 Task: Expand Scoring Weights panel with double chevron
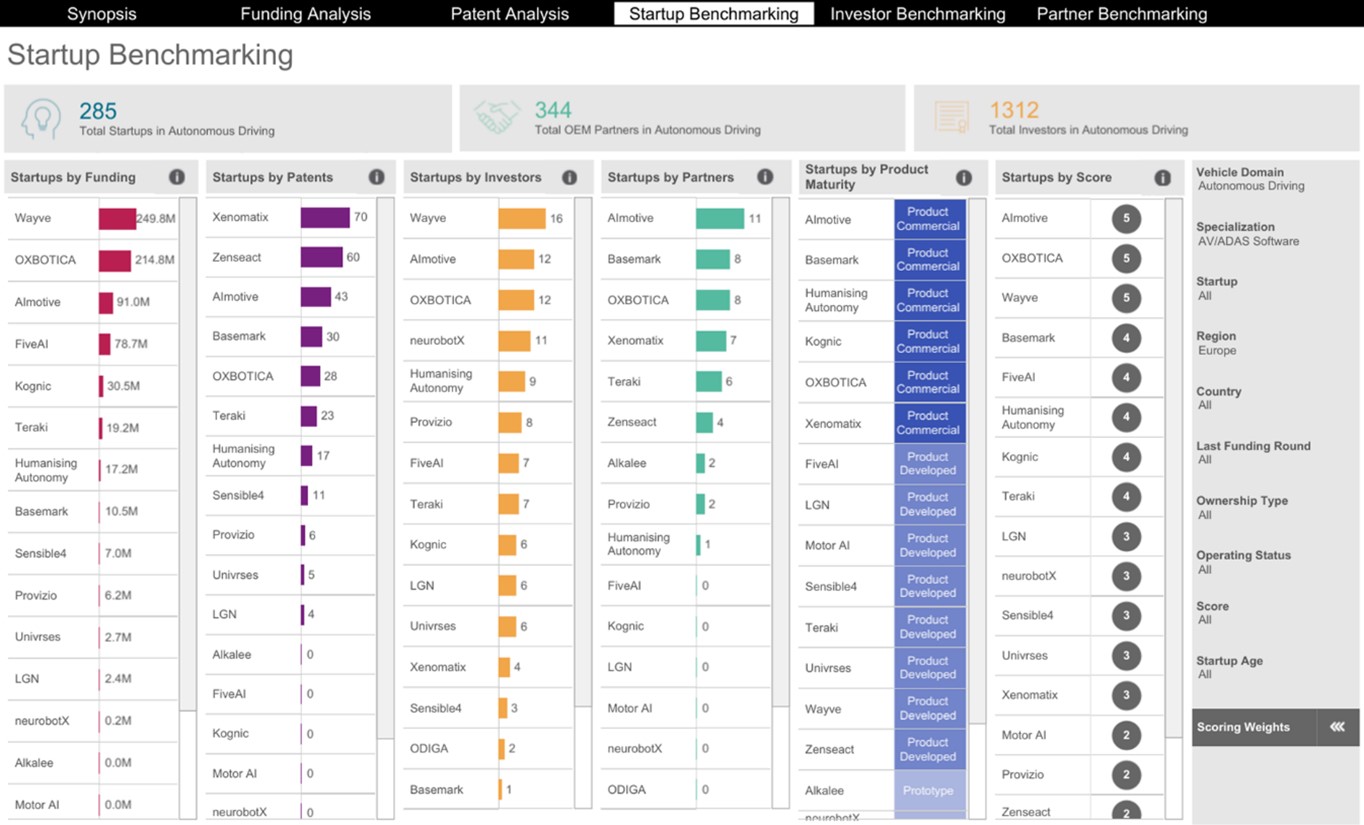1337,727
